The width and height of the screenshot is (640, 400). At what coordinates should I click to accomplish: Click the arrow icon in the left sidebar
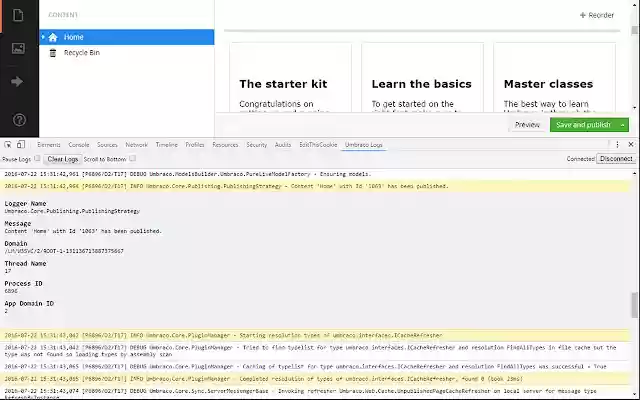(x=17, y=82)
